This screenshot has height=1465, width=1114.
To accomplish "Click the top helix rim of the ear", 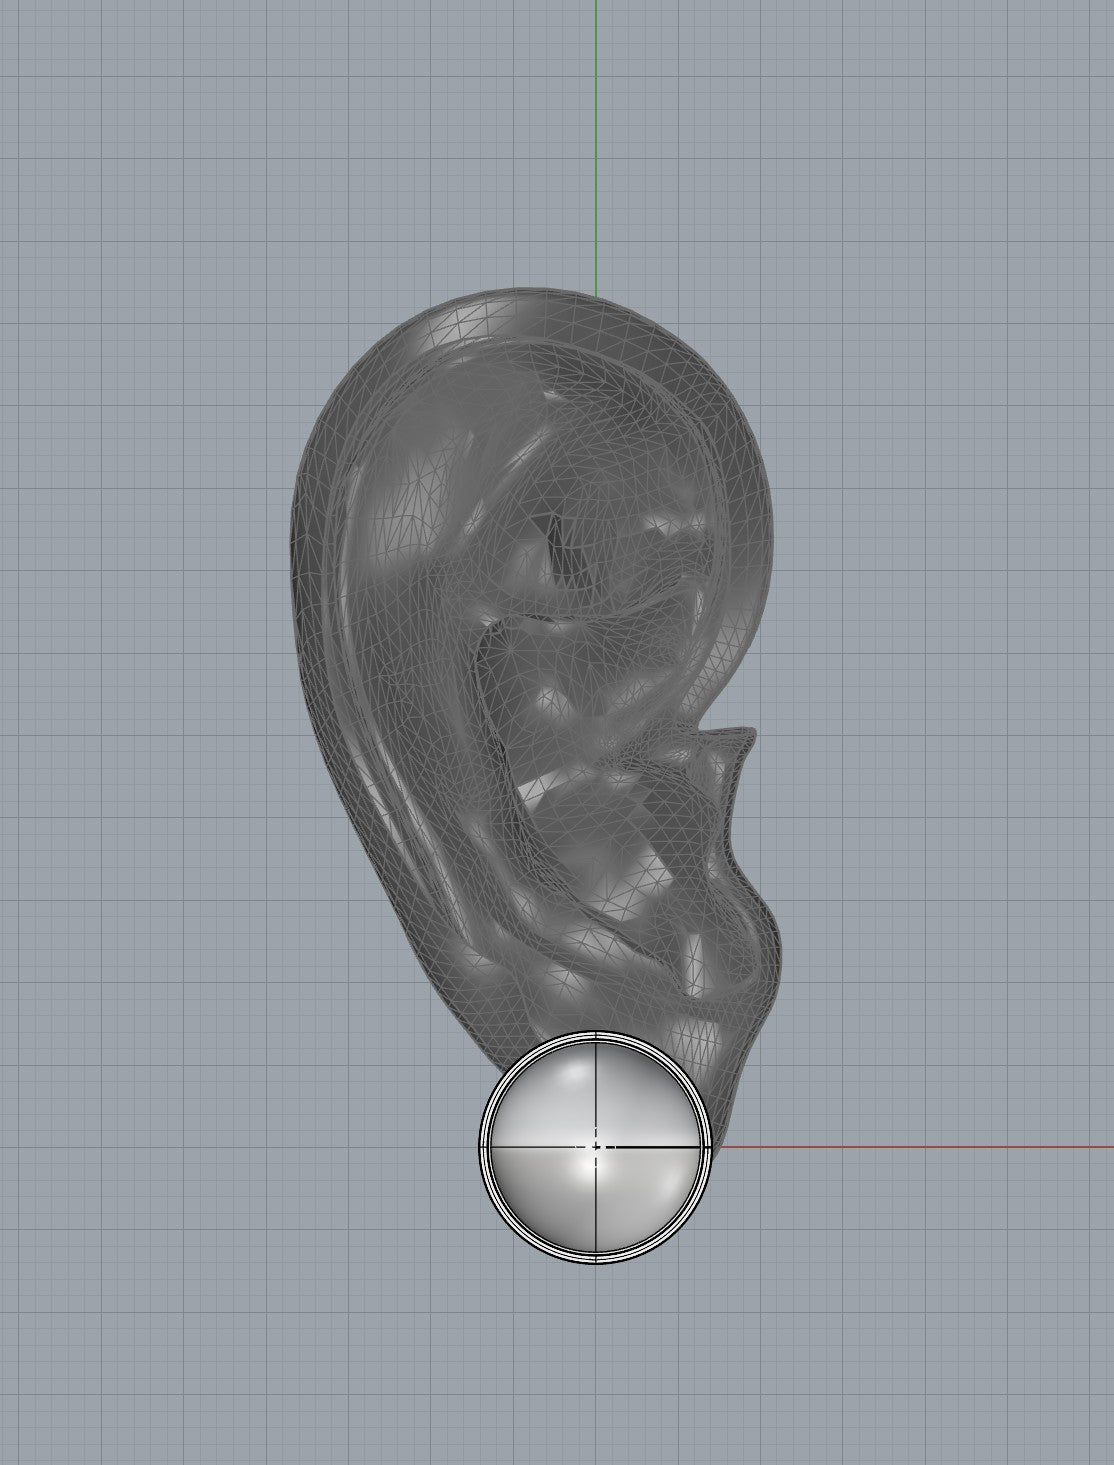I will click(520, 300).
